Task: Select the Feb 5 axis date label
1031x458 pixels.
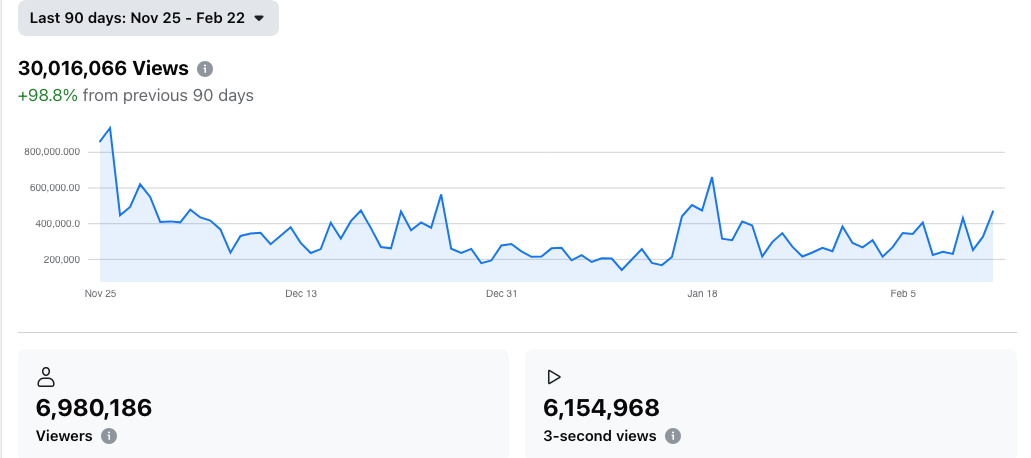Action: pyautogui.click(x=903, y=294)
